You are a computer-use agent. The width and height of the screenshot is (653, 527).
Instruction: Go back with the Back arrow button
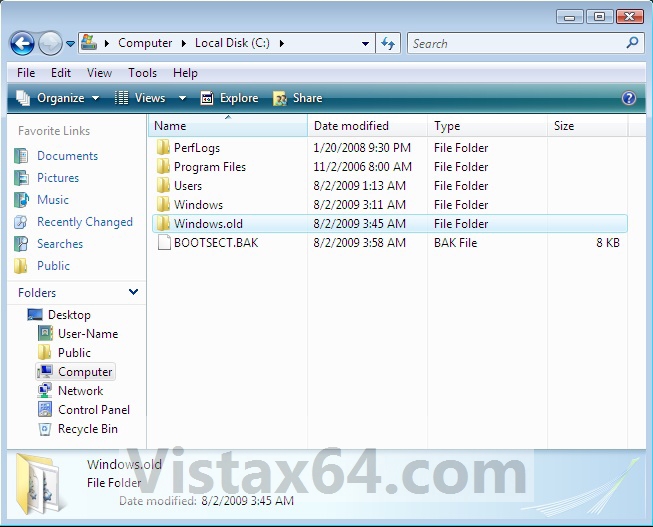point(22,43)
